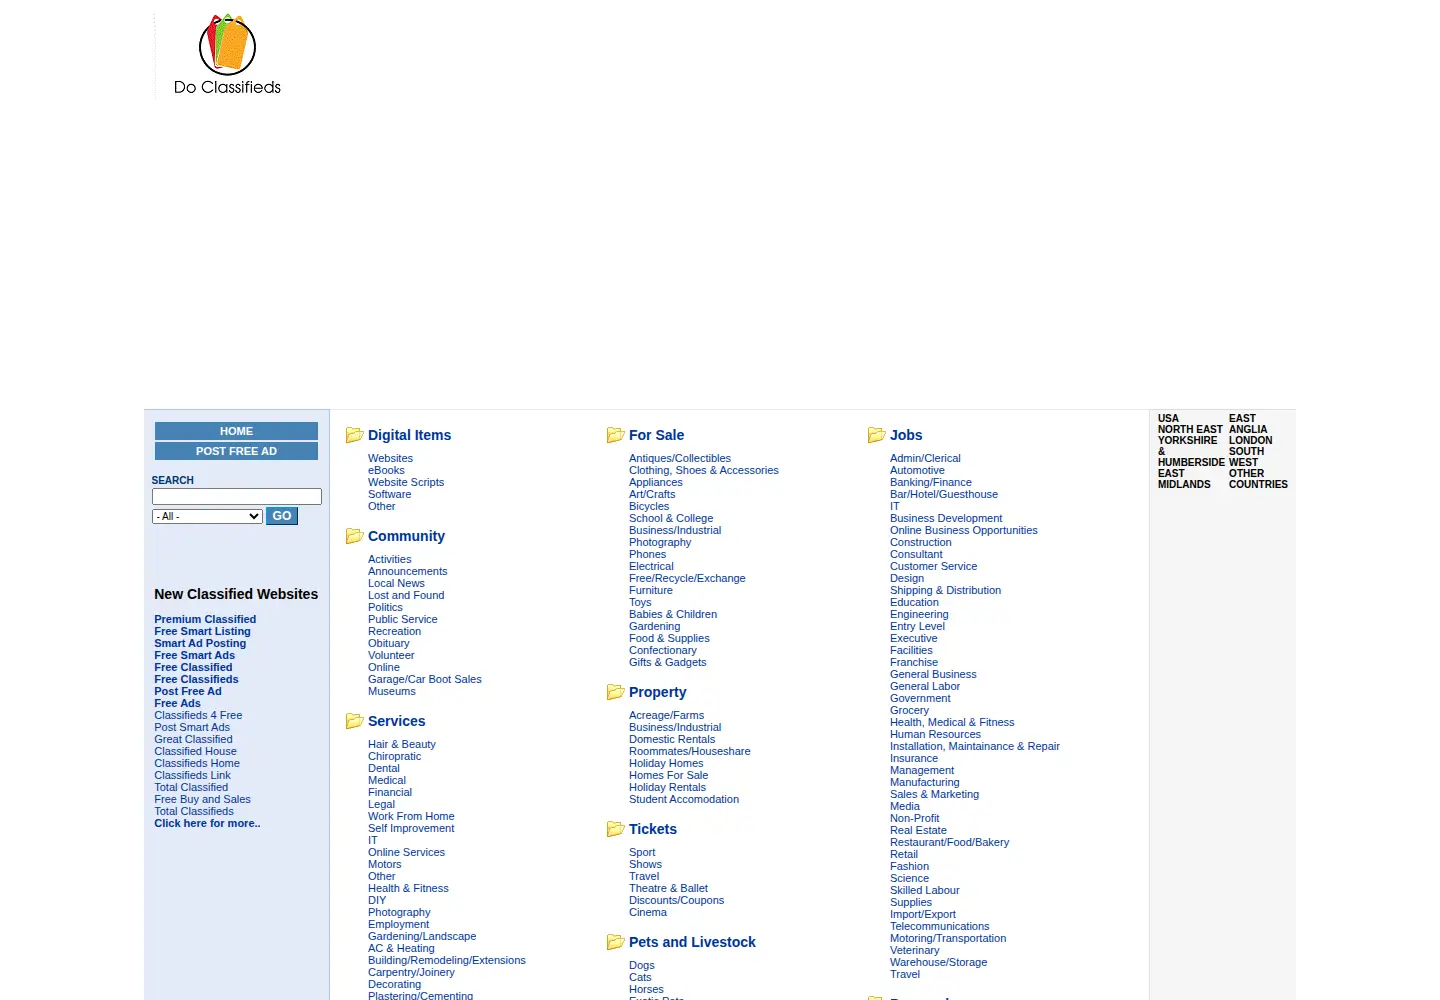Click the GO search button
Screen dimensions: 1440x1000
tap(282, 516)
